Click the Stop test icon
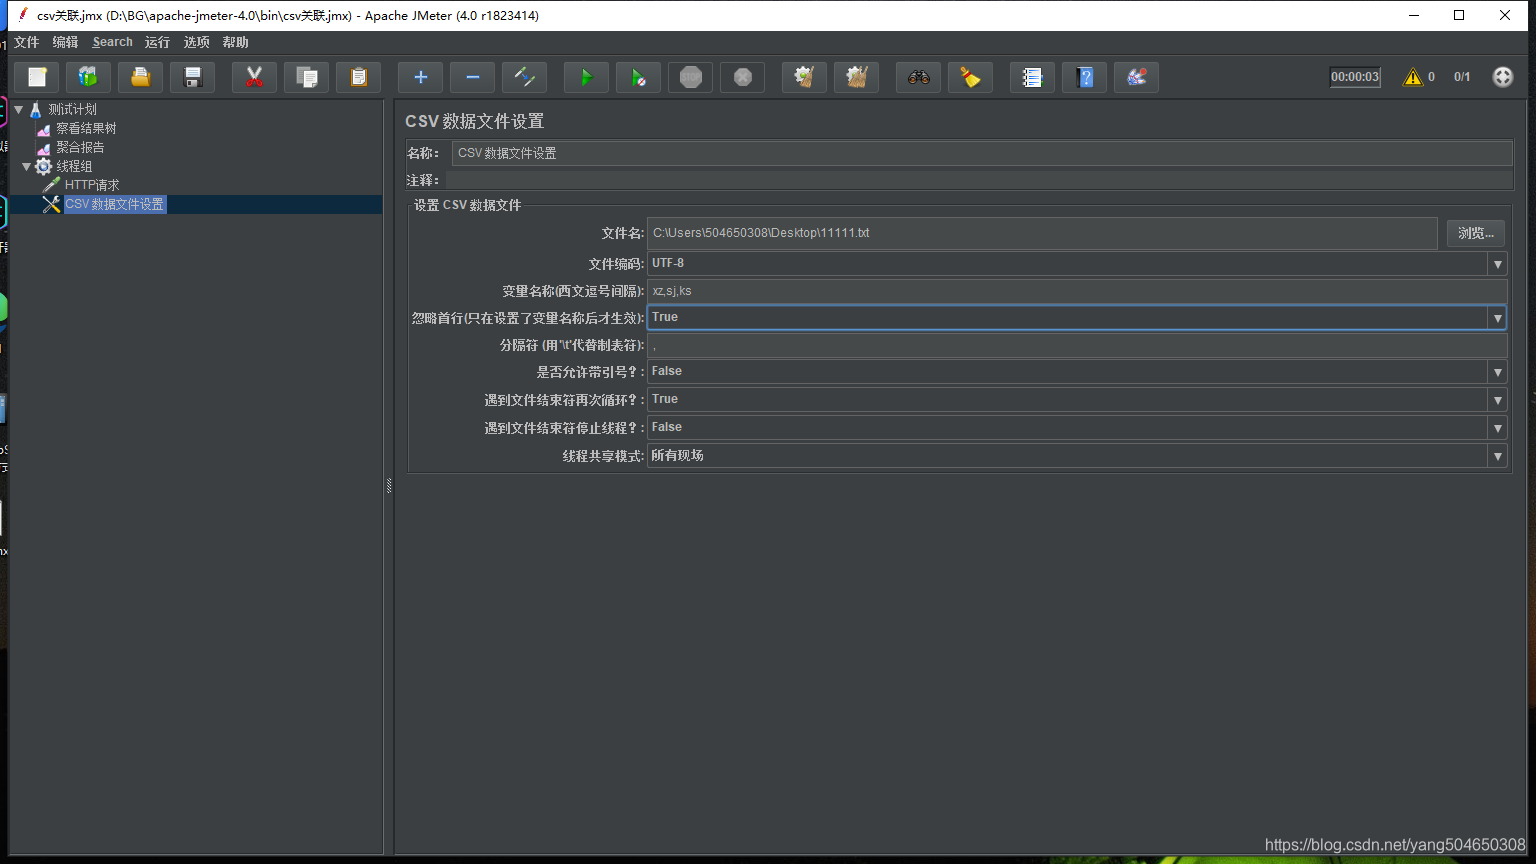1536x864 pixels. click(x=691, y=77)
